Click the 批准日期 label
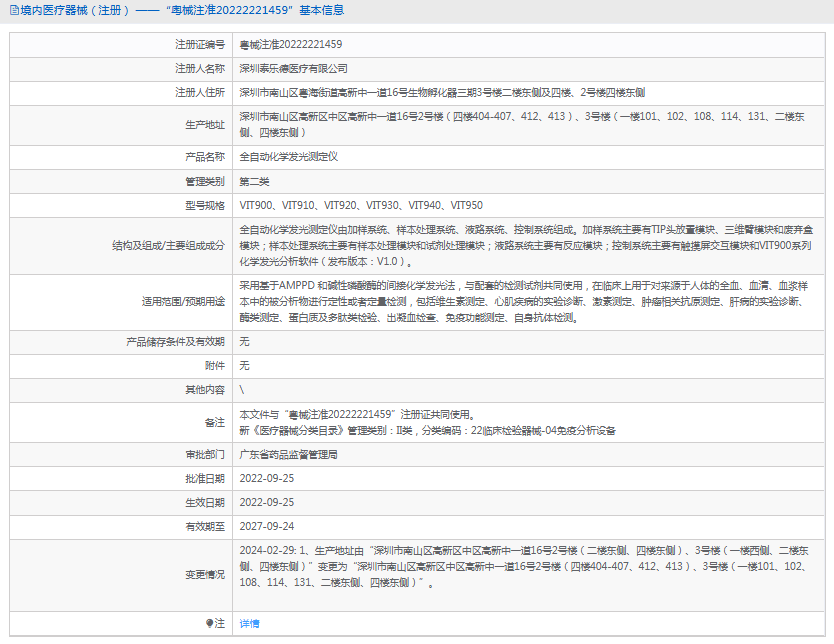The height and width of the screenshot is (644, 834). (x=205, y=479)
